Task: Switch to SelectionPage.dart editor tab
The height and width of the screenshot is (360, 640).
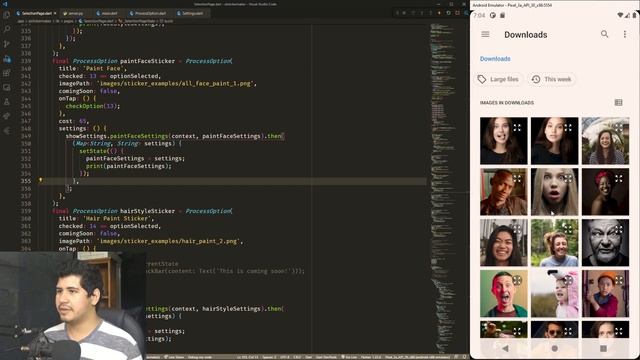Action: coord(36,13)
